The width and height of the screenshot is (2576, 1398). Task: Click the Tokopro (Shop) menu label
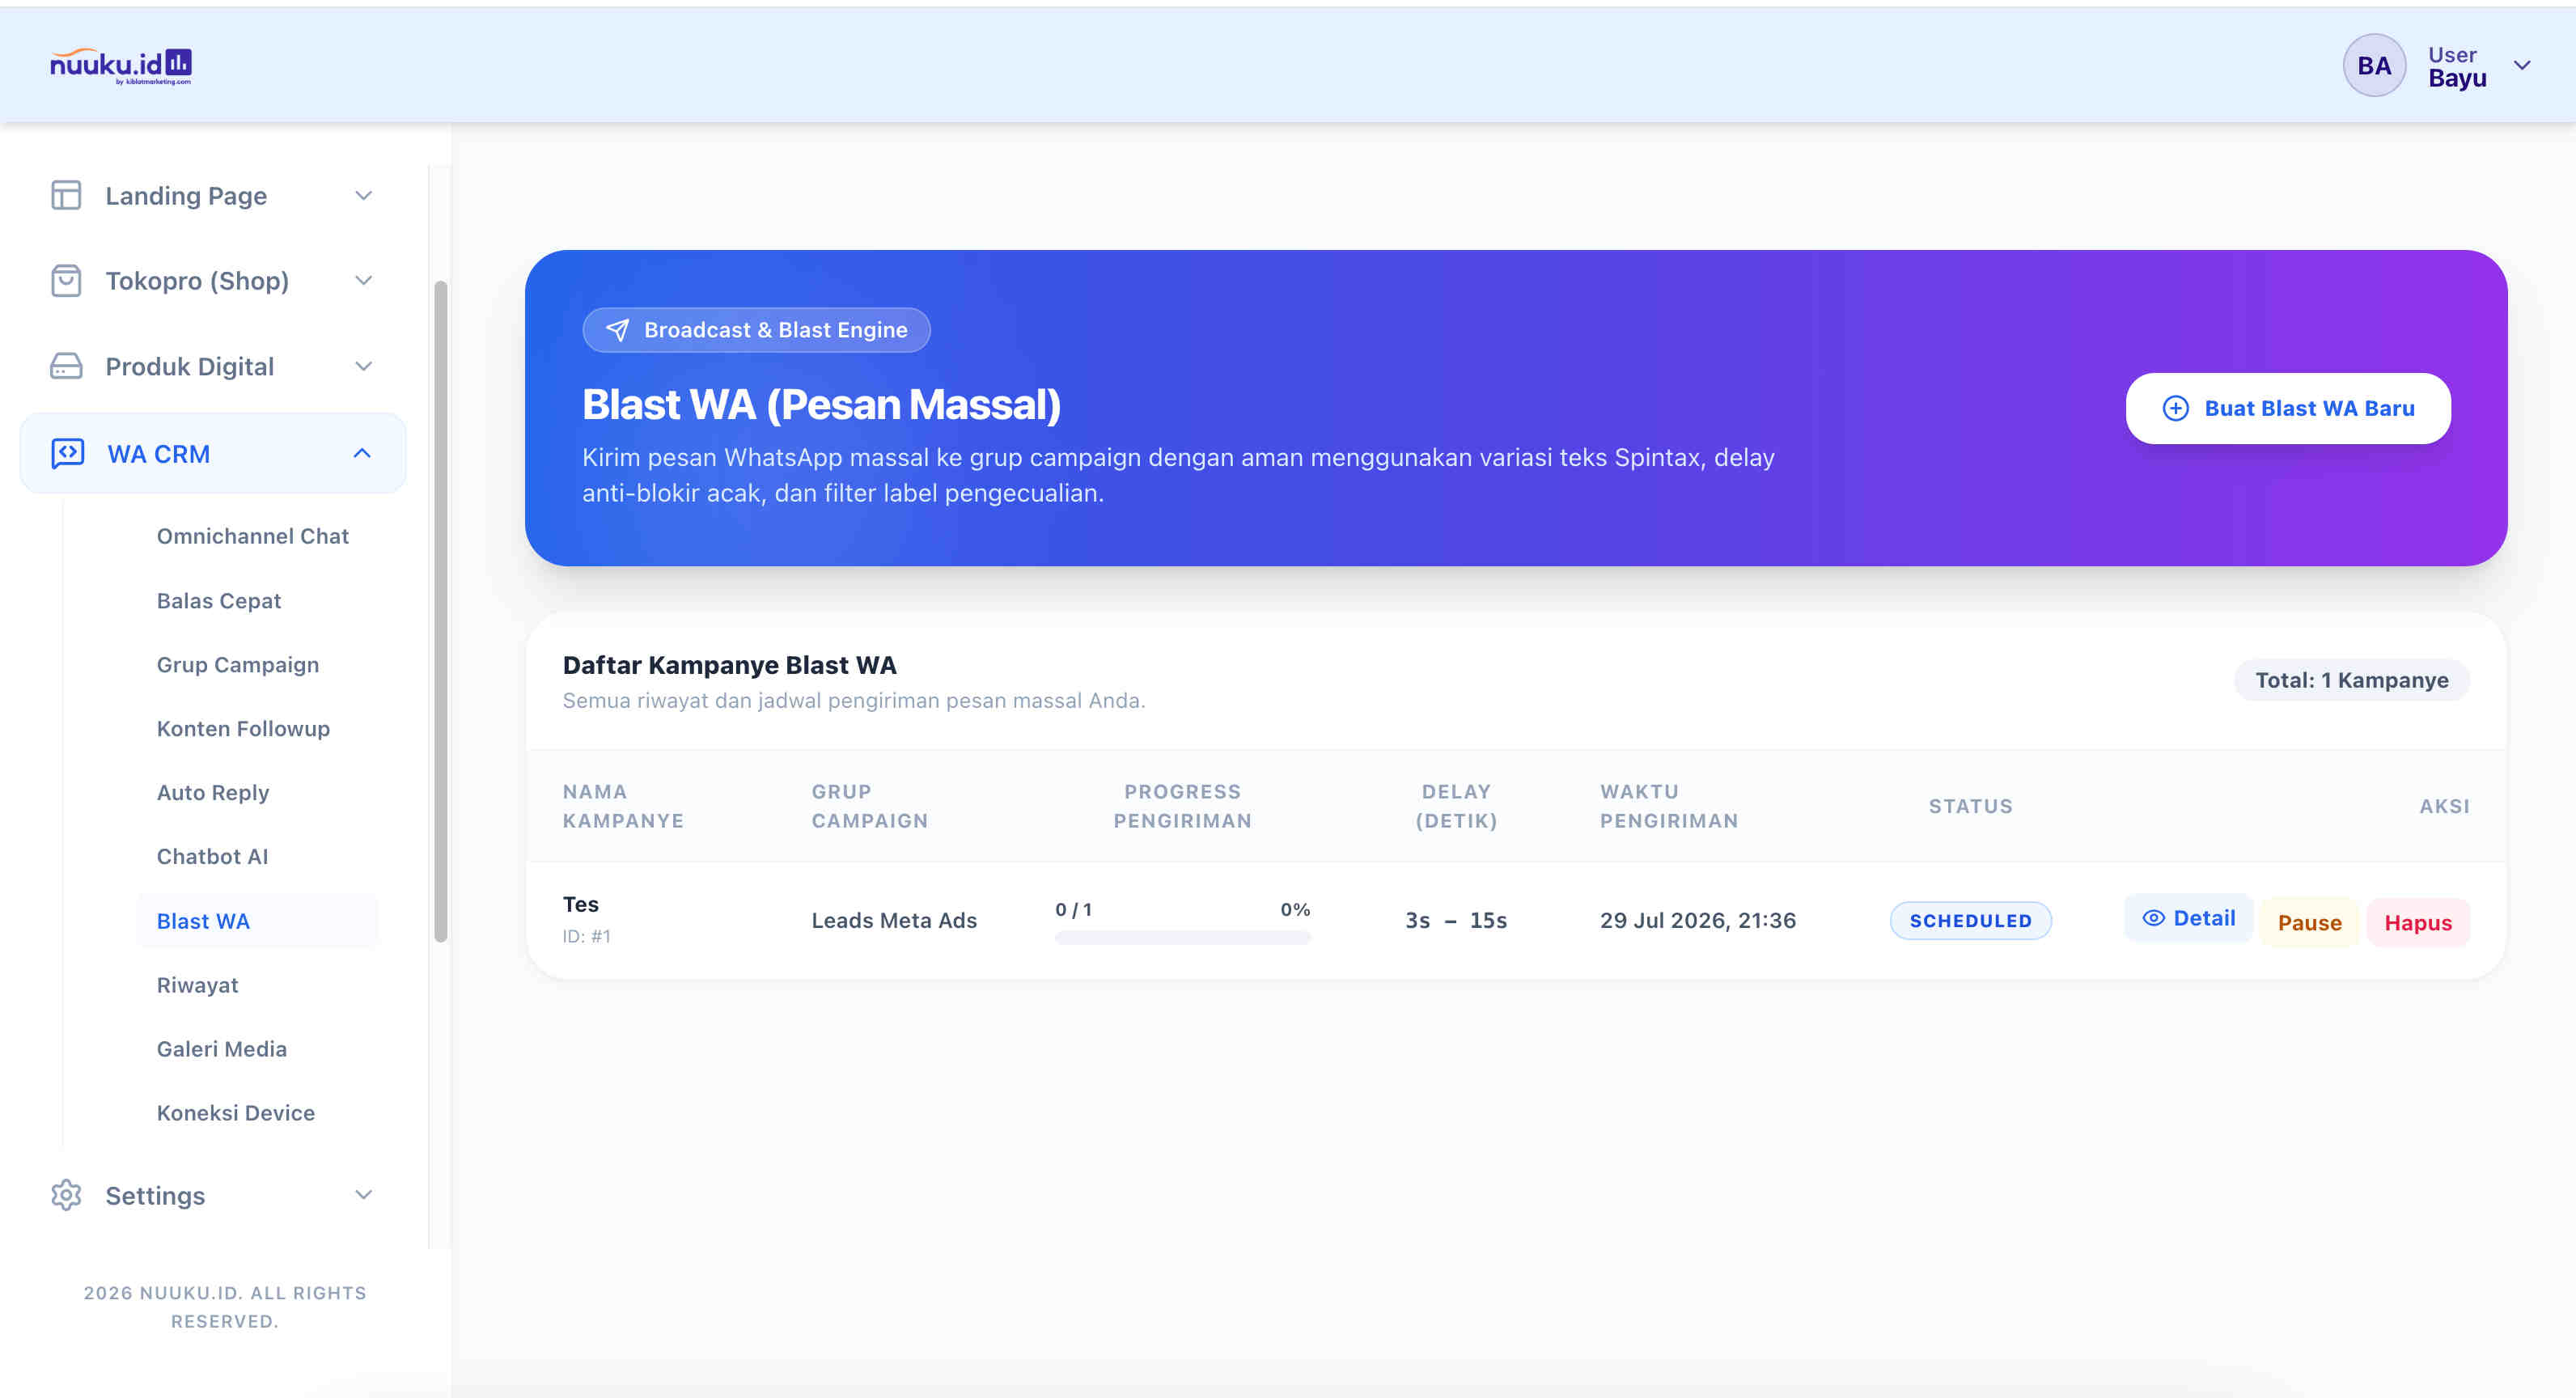tap(197, 281)
